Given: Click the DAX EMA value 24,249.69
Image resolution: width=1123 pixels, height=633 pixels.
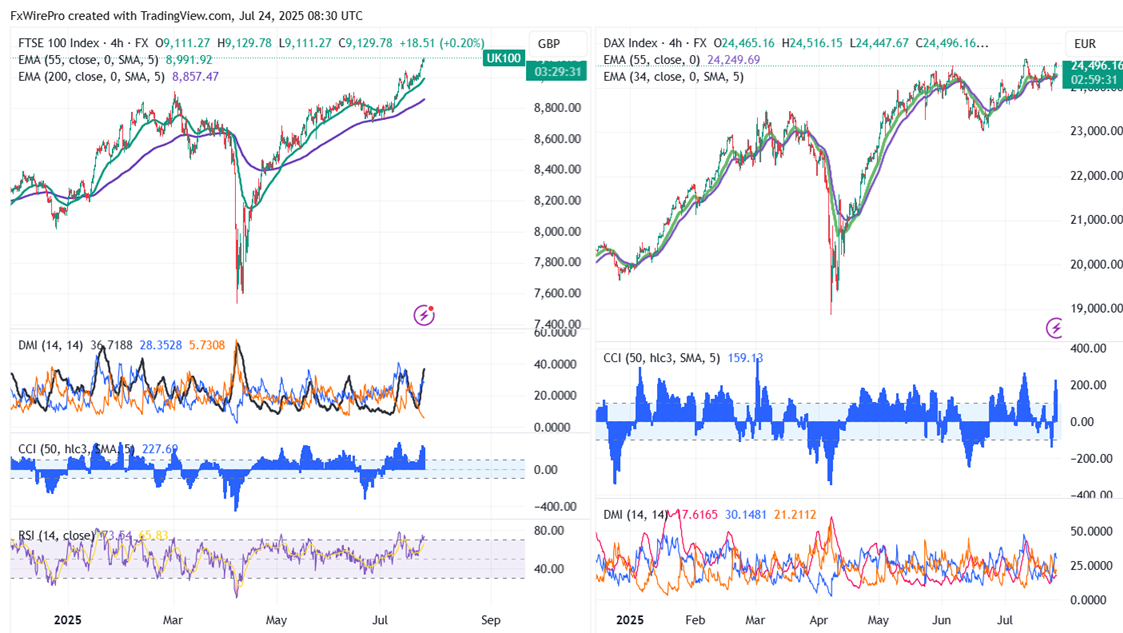Looking at the screenshot, I should 733,60.
